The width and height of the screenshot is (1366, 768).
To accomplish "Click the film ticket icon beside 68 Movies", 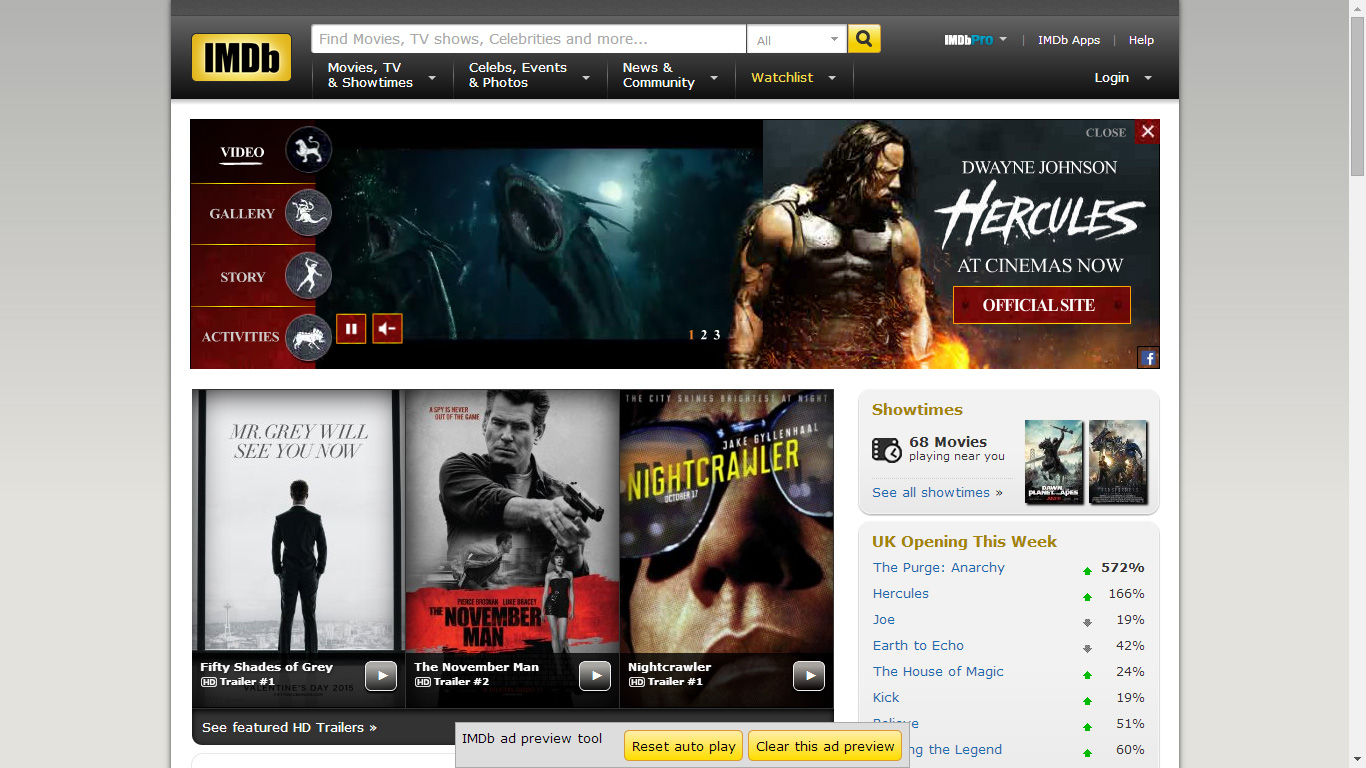I will 886,450.
